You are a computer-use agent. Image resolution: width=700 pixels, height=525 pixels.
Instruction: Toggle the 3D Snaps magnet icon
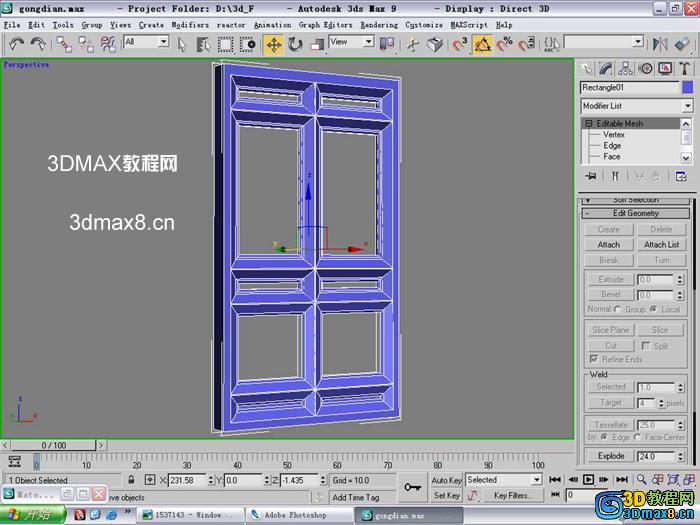coord(459,44)
